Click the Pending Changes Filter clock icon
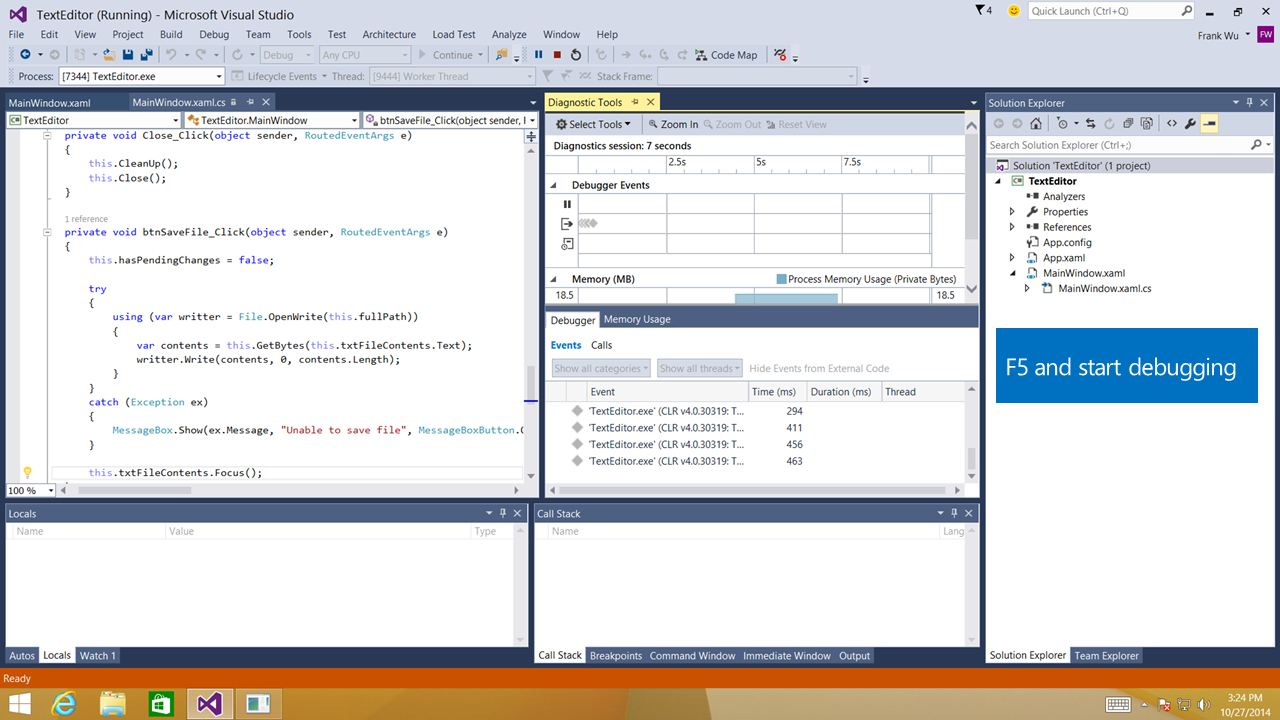 tap(1062, 124)
